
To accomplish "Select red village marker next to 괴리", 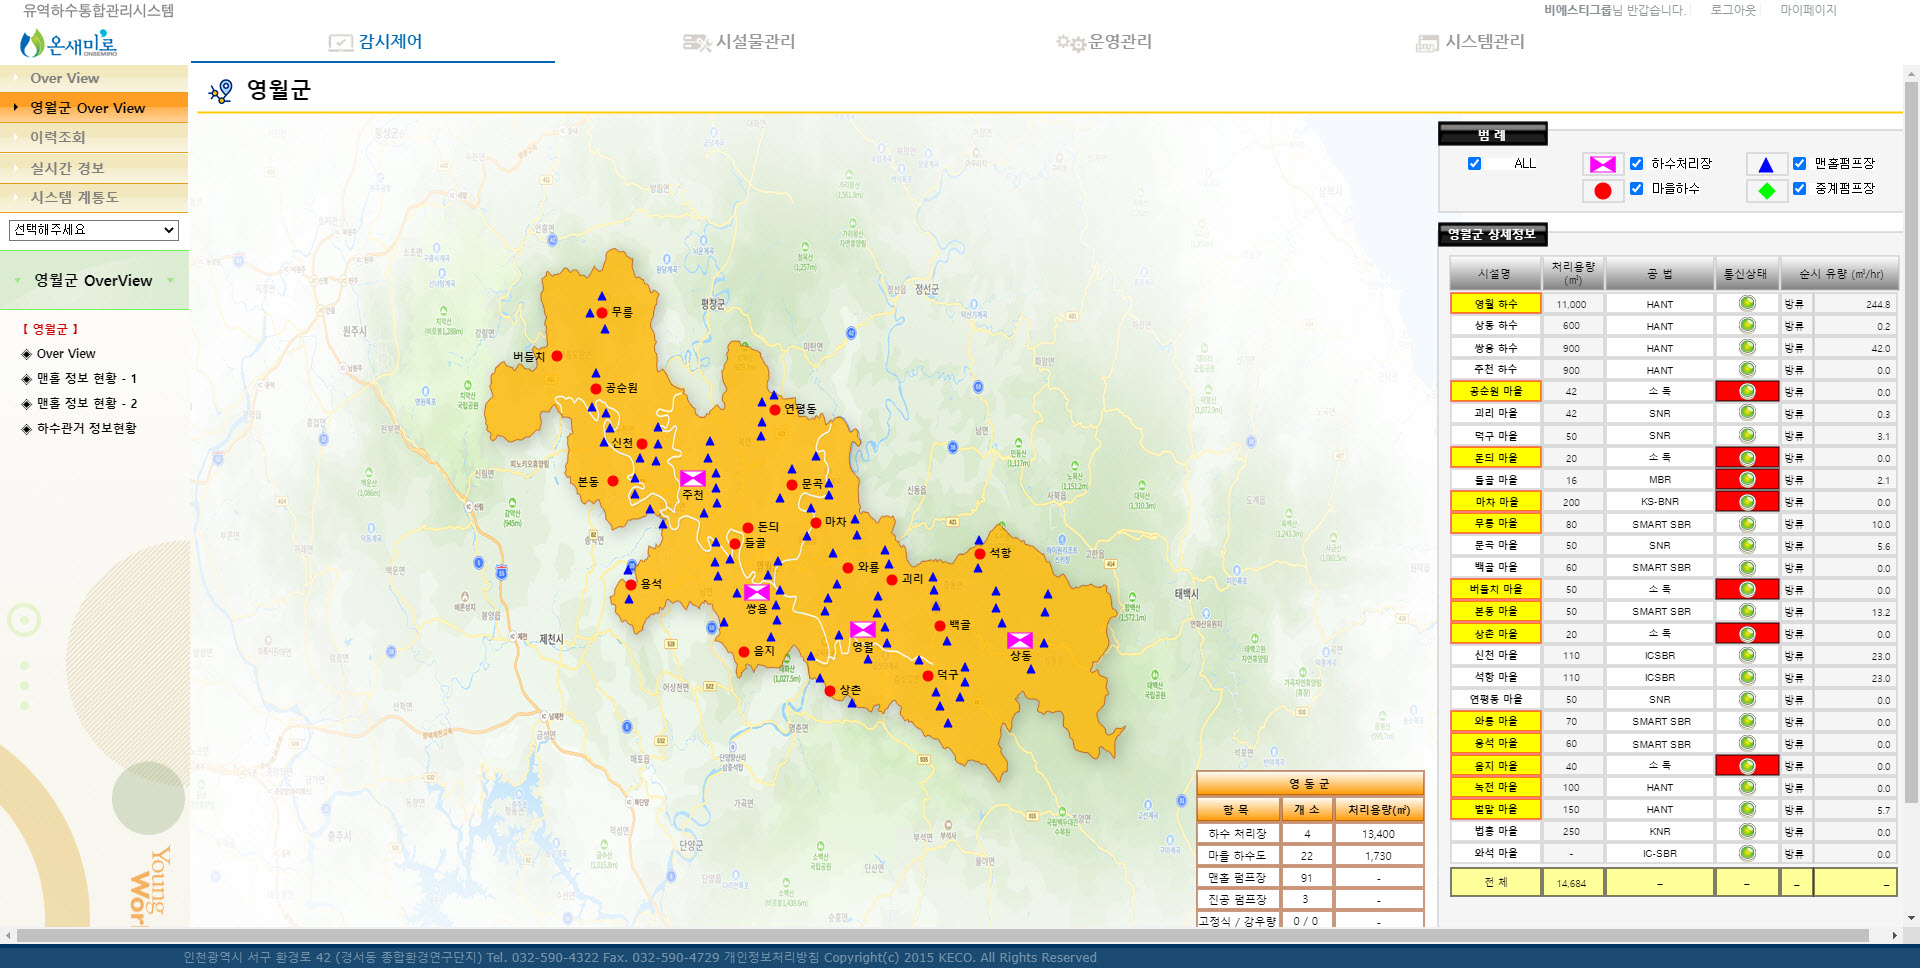I will 892,580.
